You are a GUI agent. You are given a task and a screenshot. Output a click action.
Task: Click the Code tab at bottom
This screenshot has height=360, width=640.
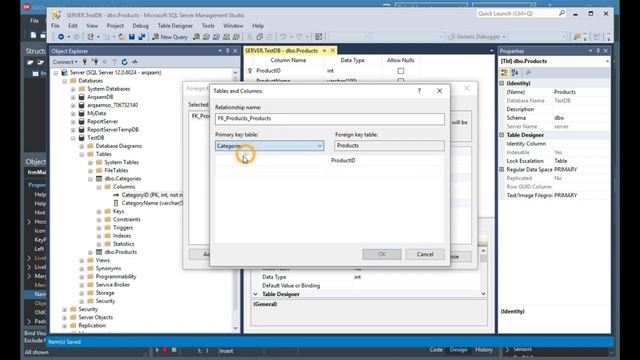coord(436,350)
